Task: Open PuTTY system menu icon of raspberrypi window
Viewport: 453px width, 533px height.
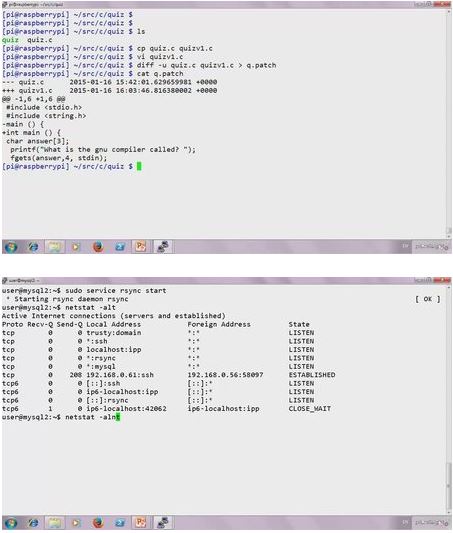Action: pyautogui.click(x=4, y=4)
